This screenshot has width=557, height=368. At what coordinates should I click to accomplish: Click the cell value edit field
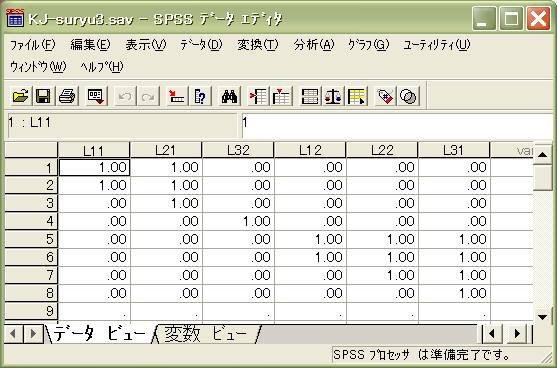pyautogui.click(x=398, y=126)
